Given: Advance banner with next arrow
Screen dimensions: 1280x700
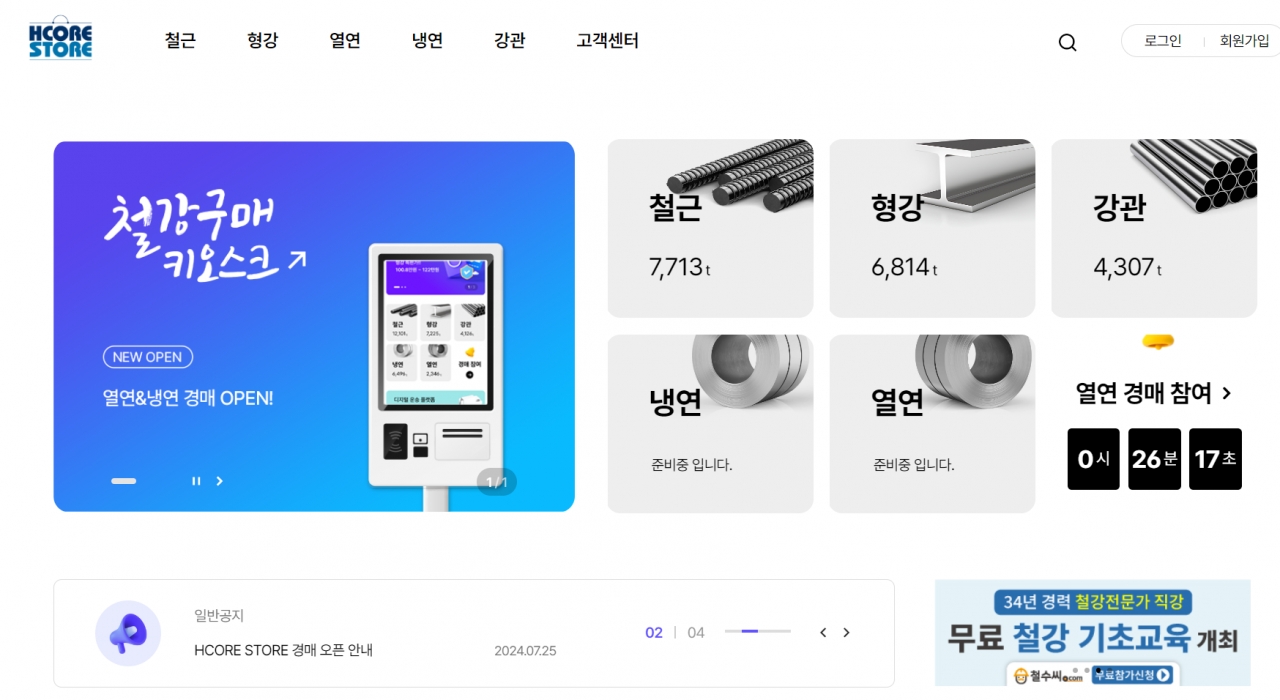Looking at the screenshot, I should 220,481.
